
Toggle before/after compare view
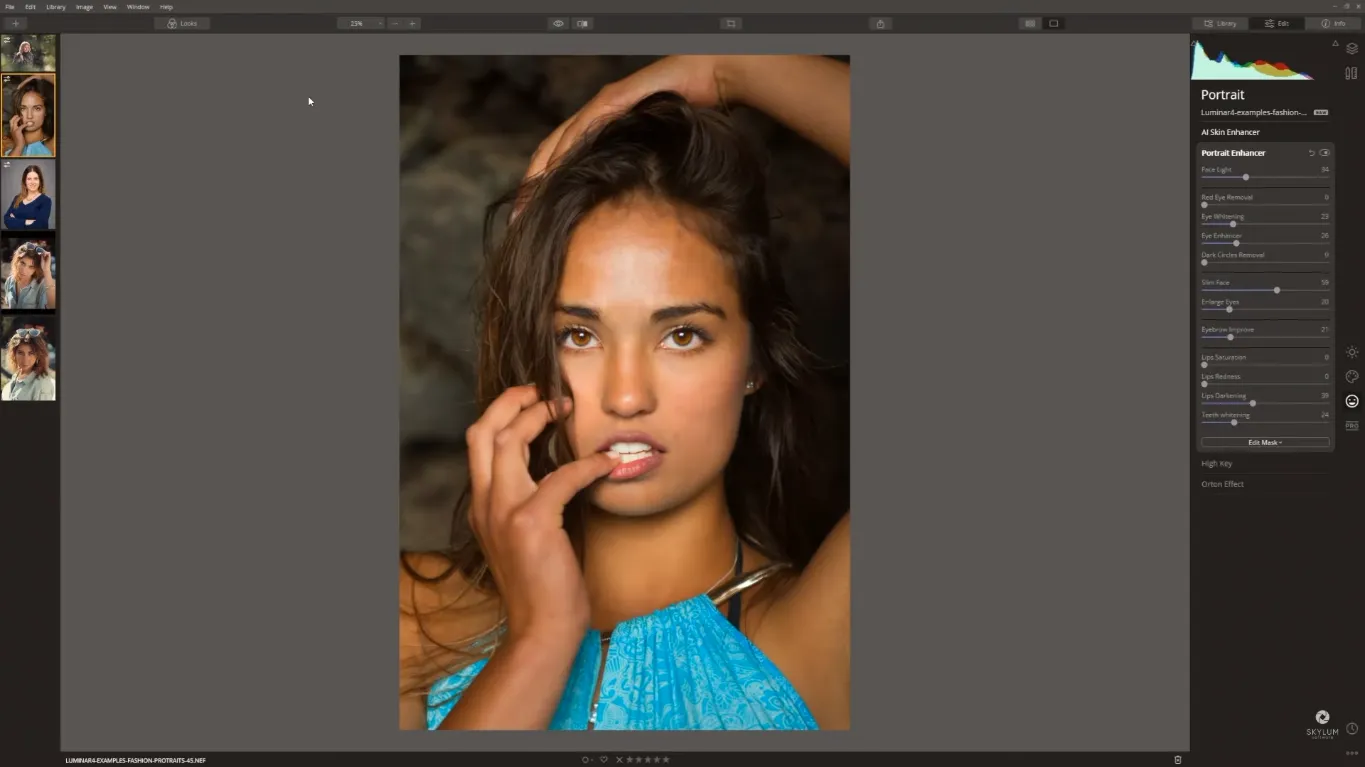click(x=582, y=23)
